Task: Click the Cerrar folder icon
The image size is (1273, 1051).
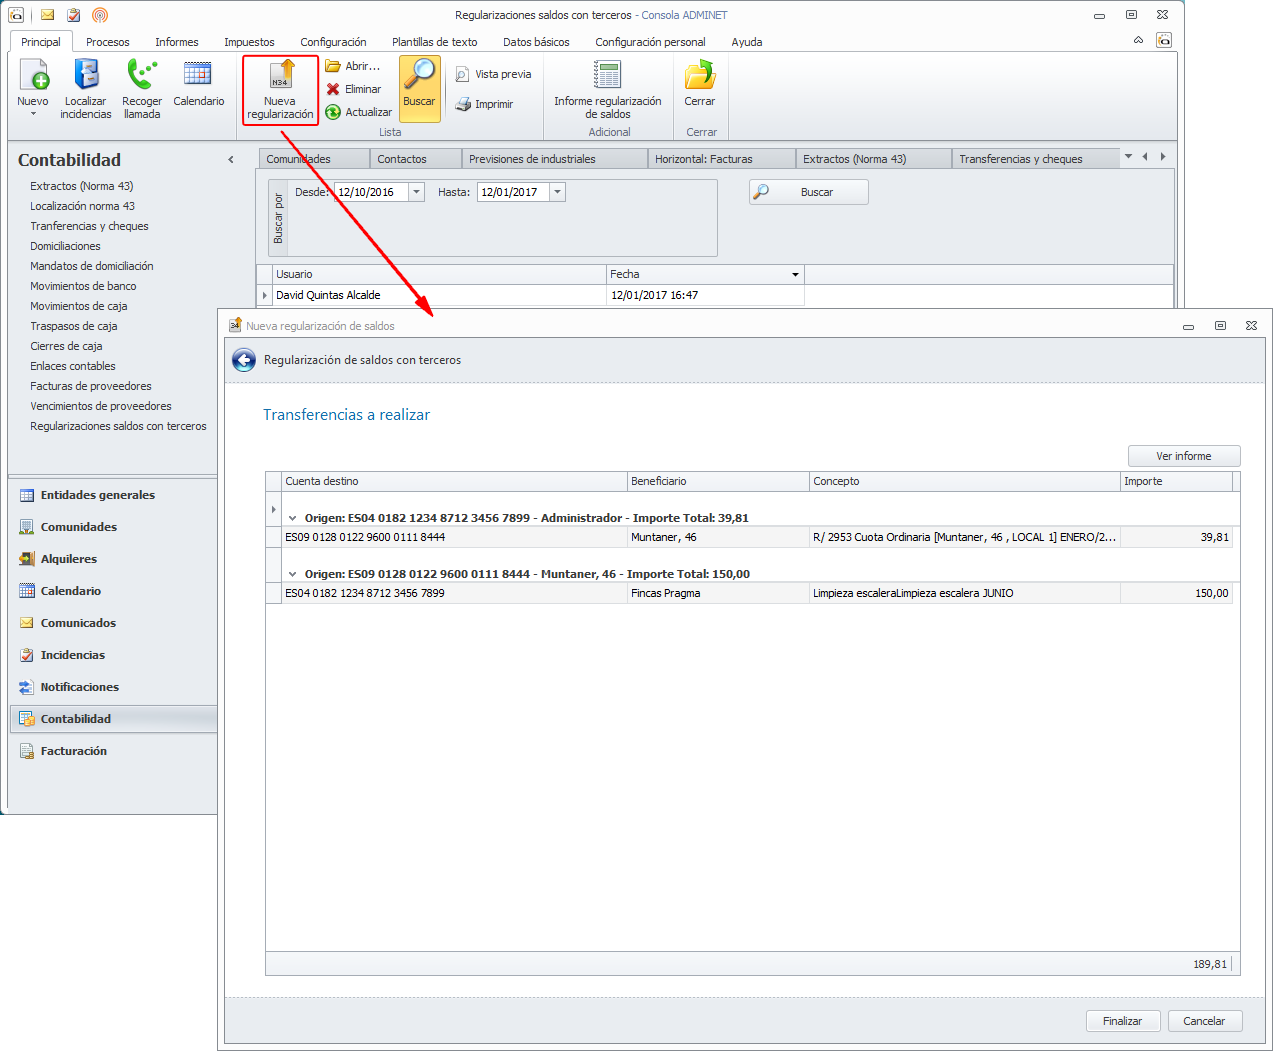Action: pyautogui.click(x=699, y=75)
